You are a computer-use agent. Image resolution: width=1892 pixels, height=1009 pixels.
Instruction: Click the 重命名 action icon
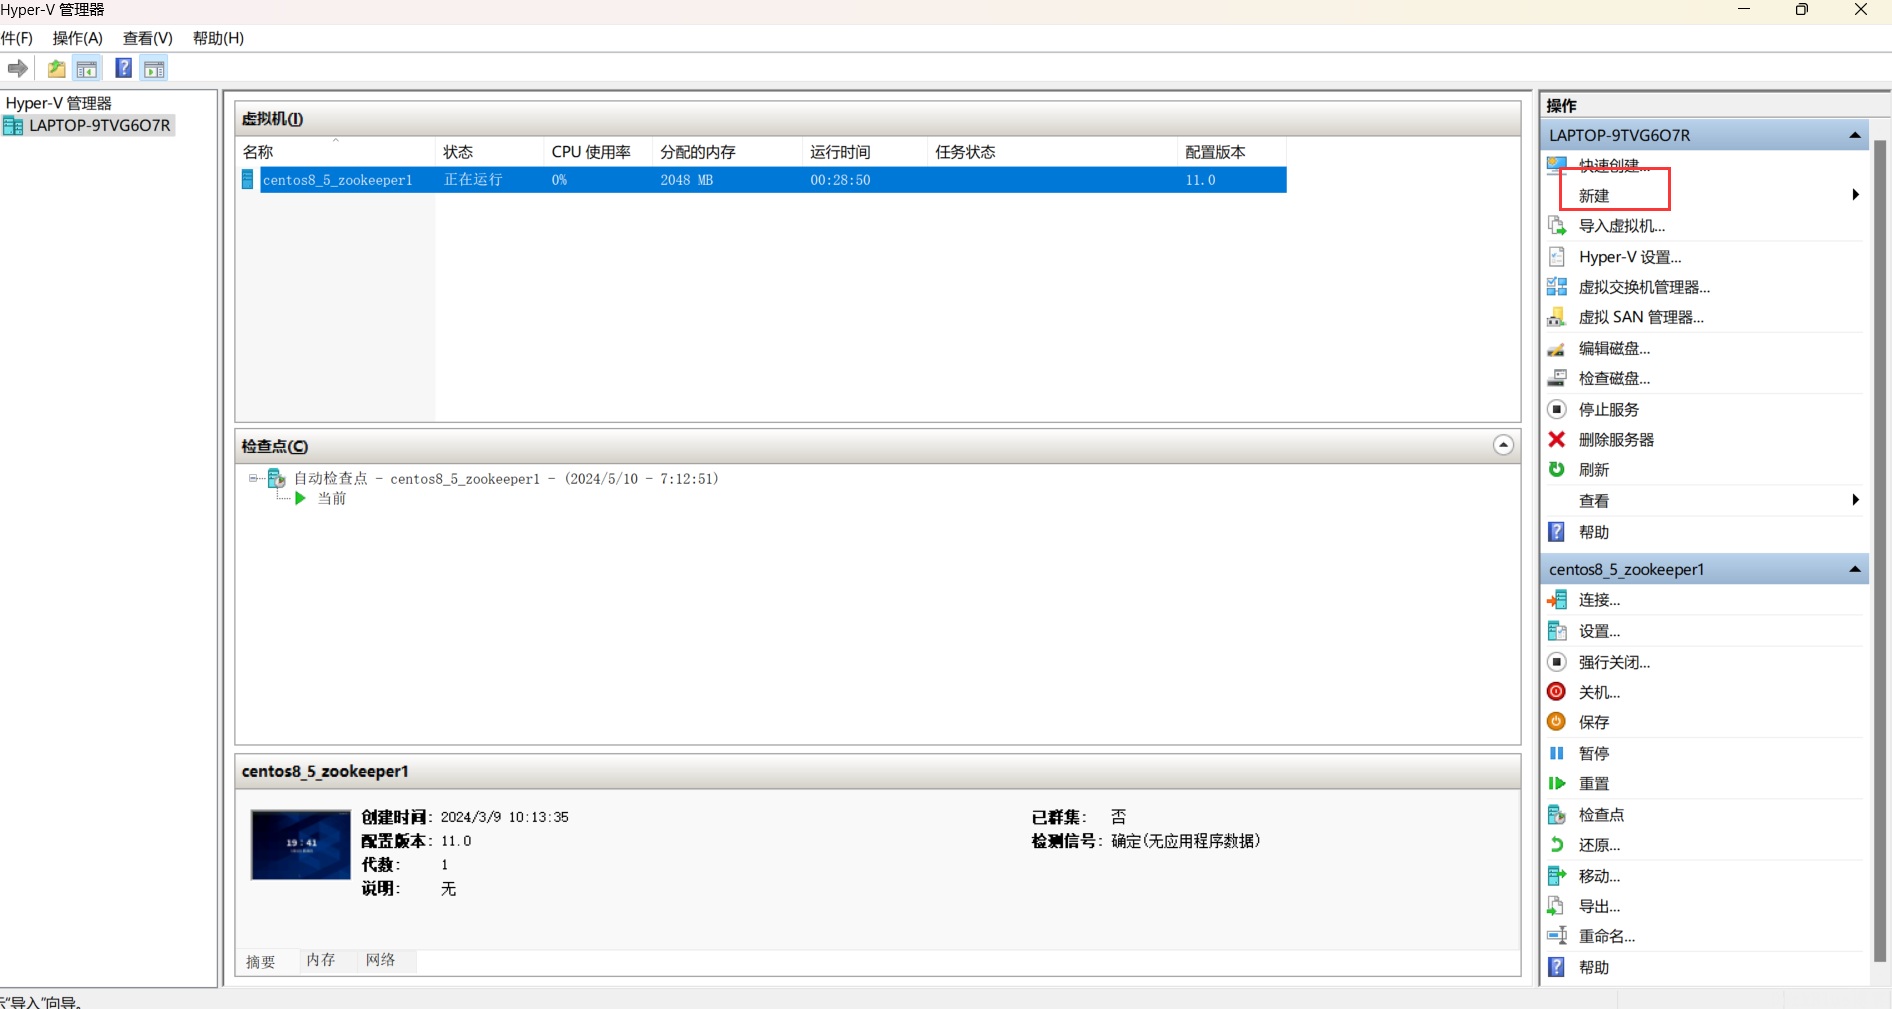pos(1557,936)
